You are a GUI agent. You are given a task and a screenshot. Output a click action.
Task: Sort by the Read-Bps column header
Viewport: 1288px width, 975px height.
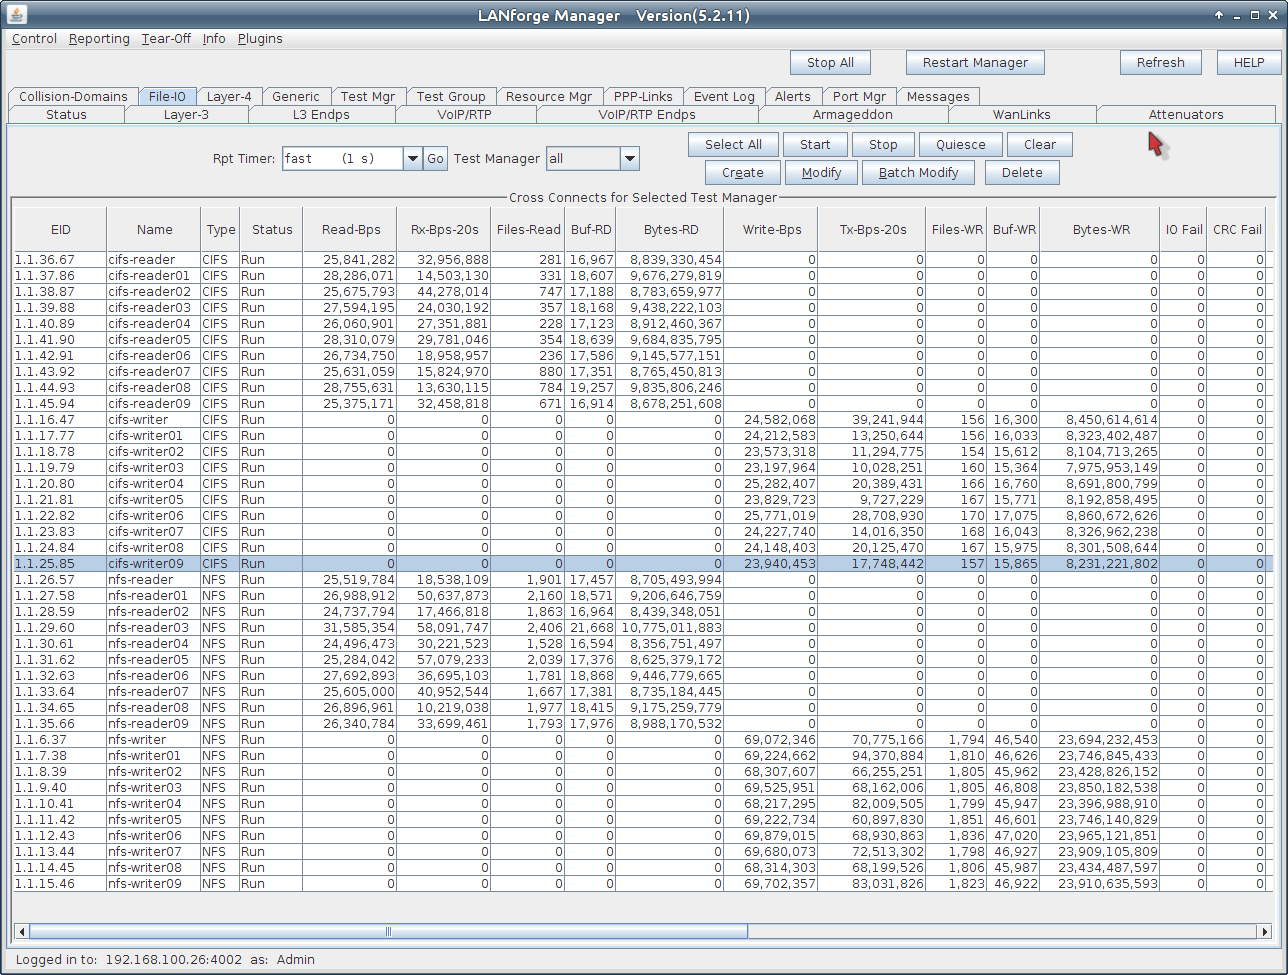(351, 229)
